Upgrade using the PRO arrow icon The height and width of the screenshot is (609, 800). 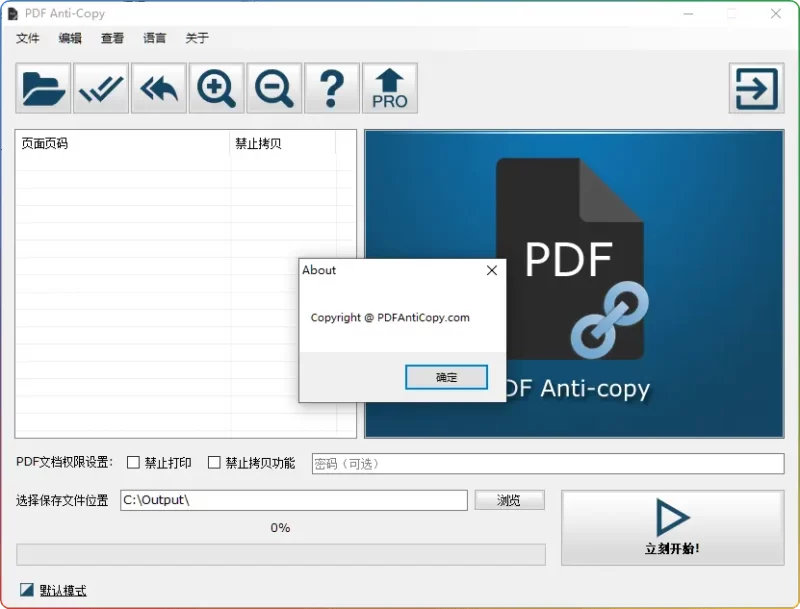pyautogui.click(x=390, y=88)
